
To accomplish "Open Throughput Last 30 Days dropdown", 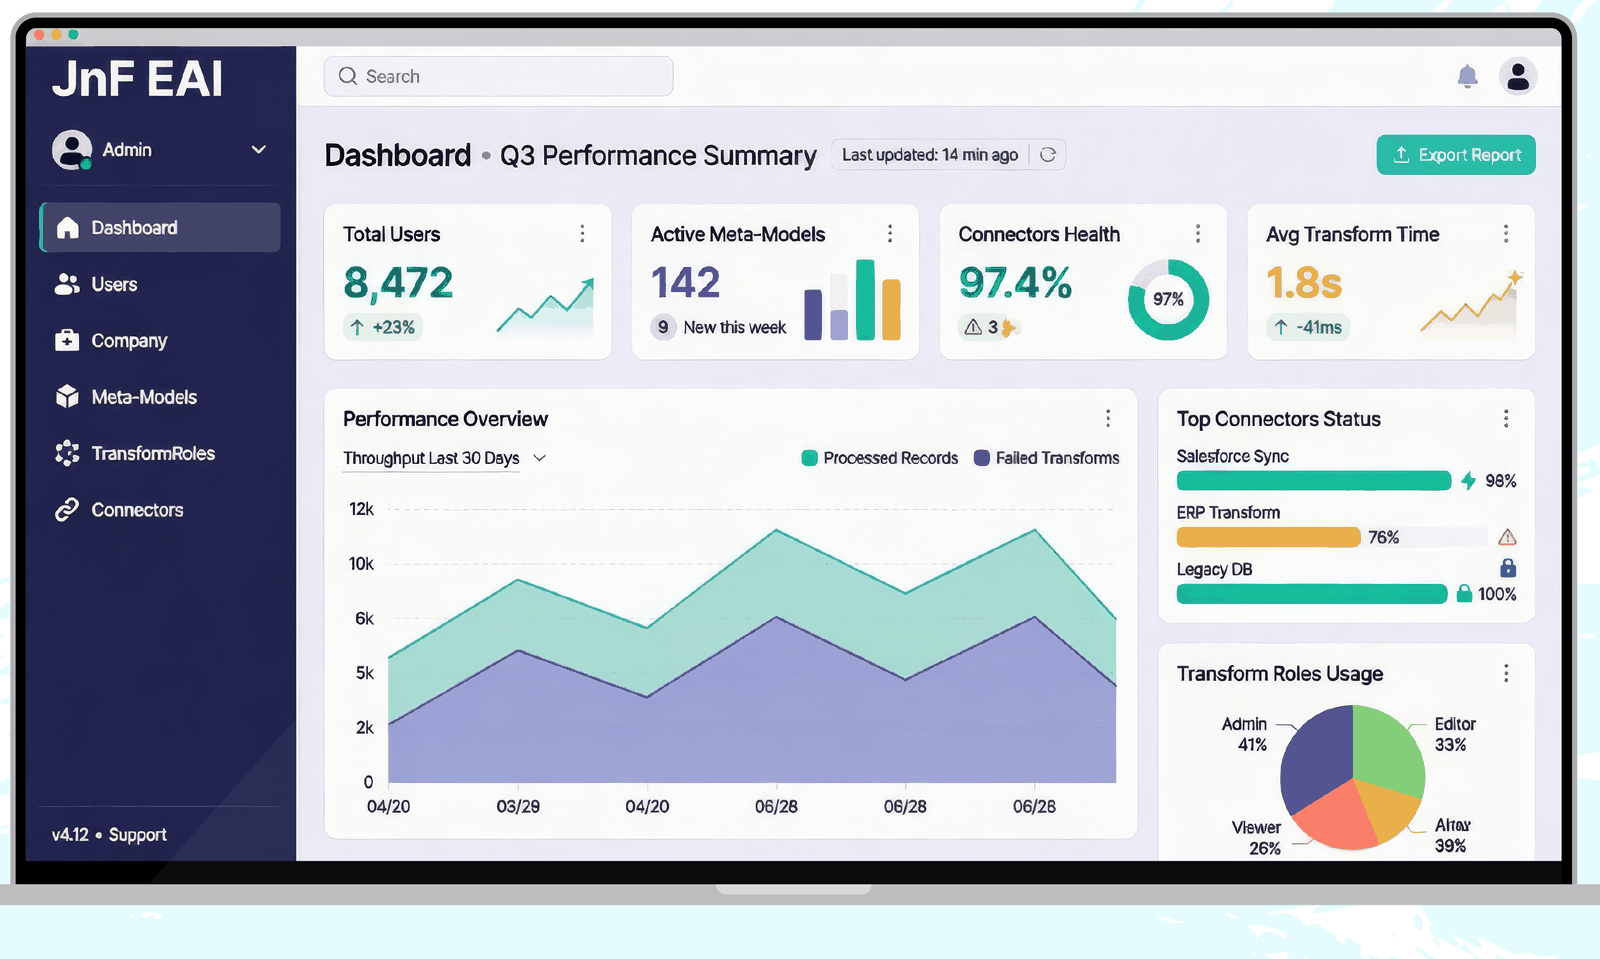I will click(x=445, y=458).
